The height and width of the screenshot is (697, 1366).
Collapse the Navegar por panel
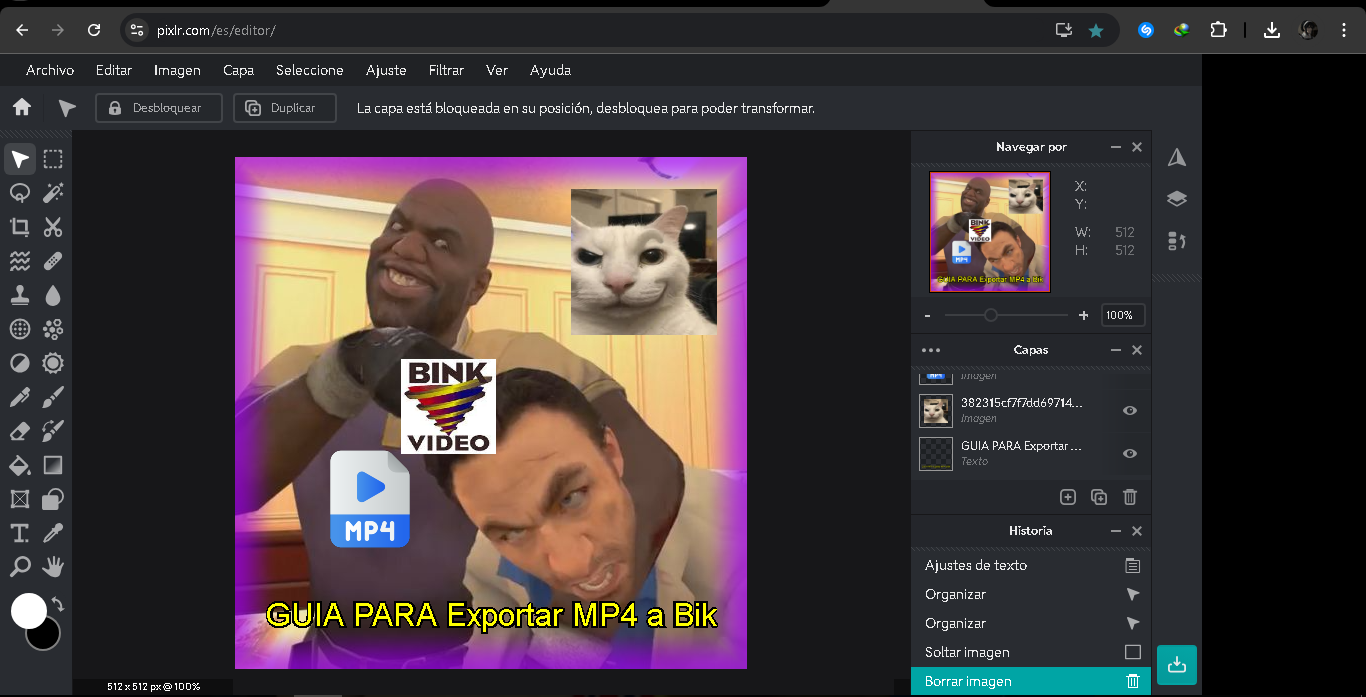1116,147
